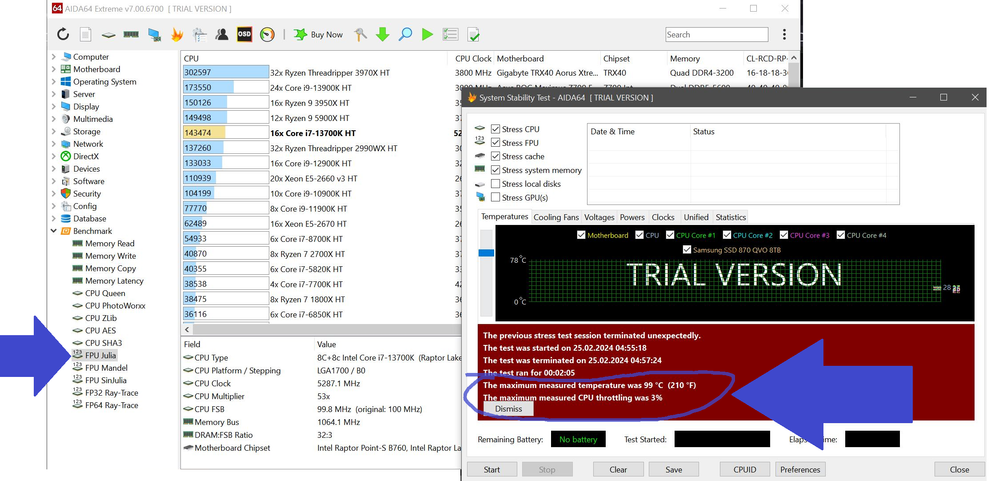Open CPUID from the Stability Test window
This screenshot has width=999, height=481.
(x=745, y=470)
